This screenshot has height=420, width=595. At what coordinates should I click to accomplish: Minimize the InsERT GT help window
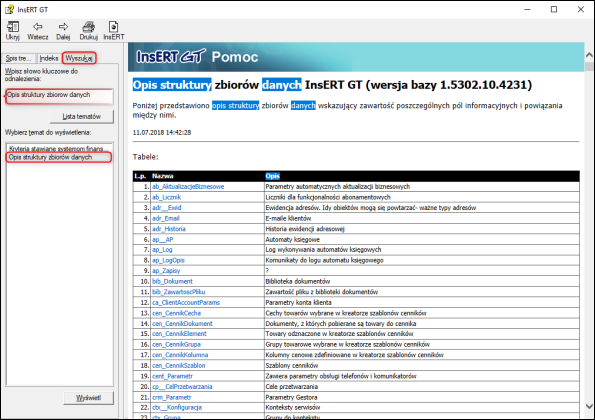point(527,9)
